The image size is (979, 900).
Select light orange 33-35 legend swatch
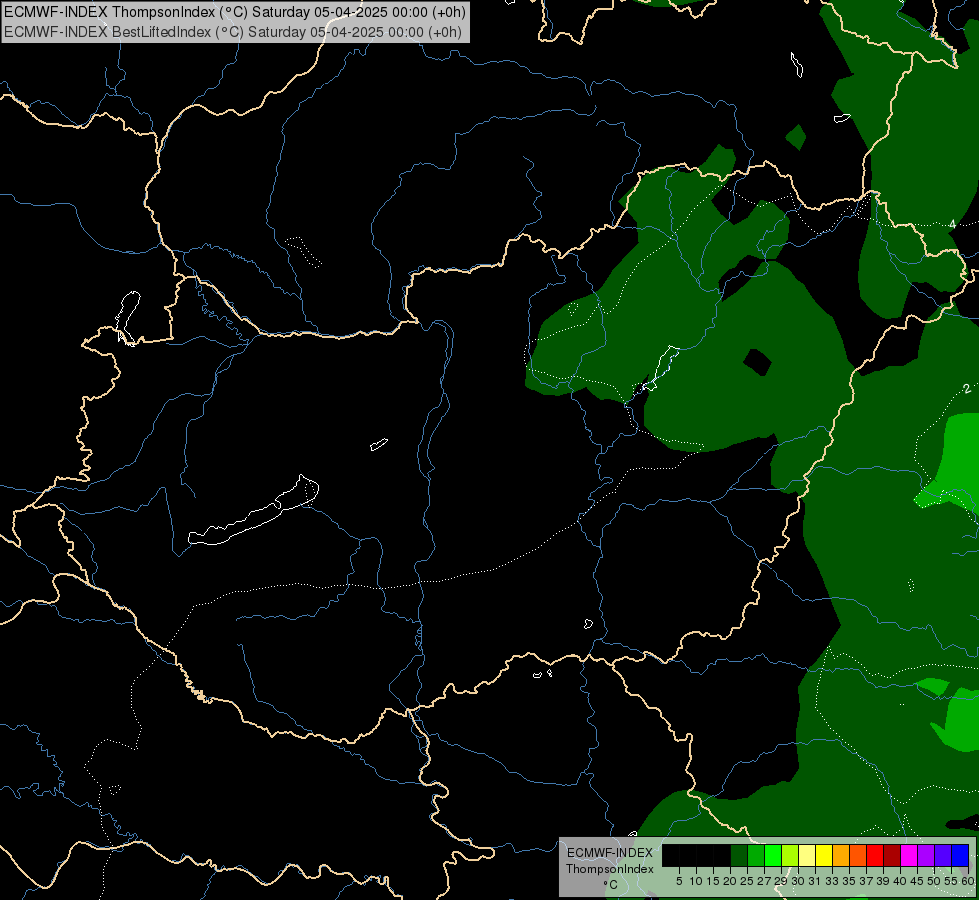click(841, 855)
